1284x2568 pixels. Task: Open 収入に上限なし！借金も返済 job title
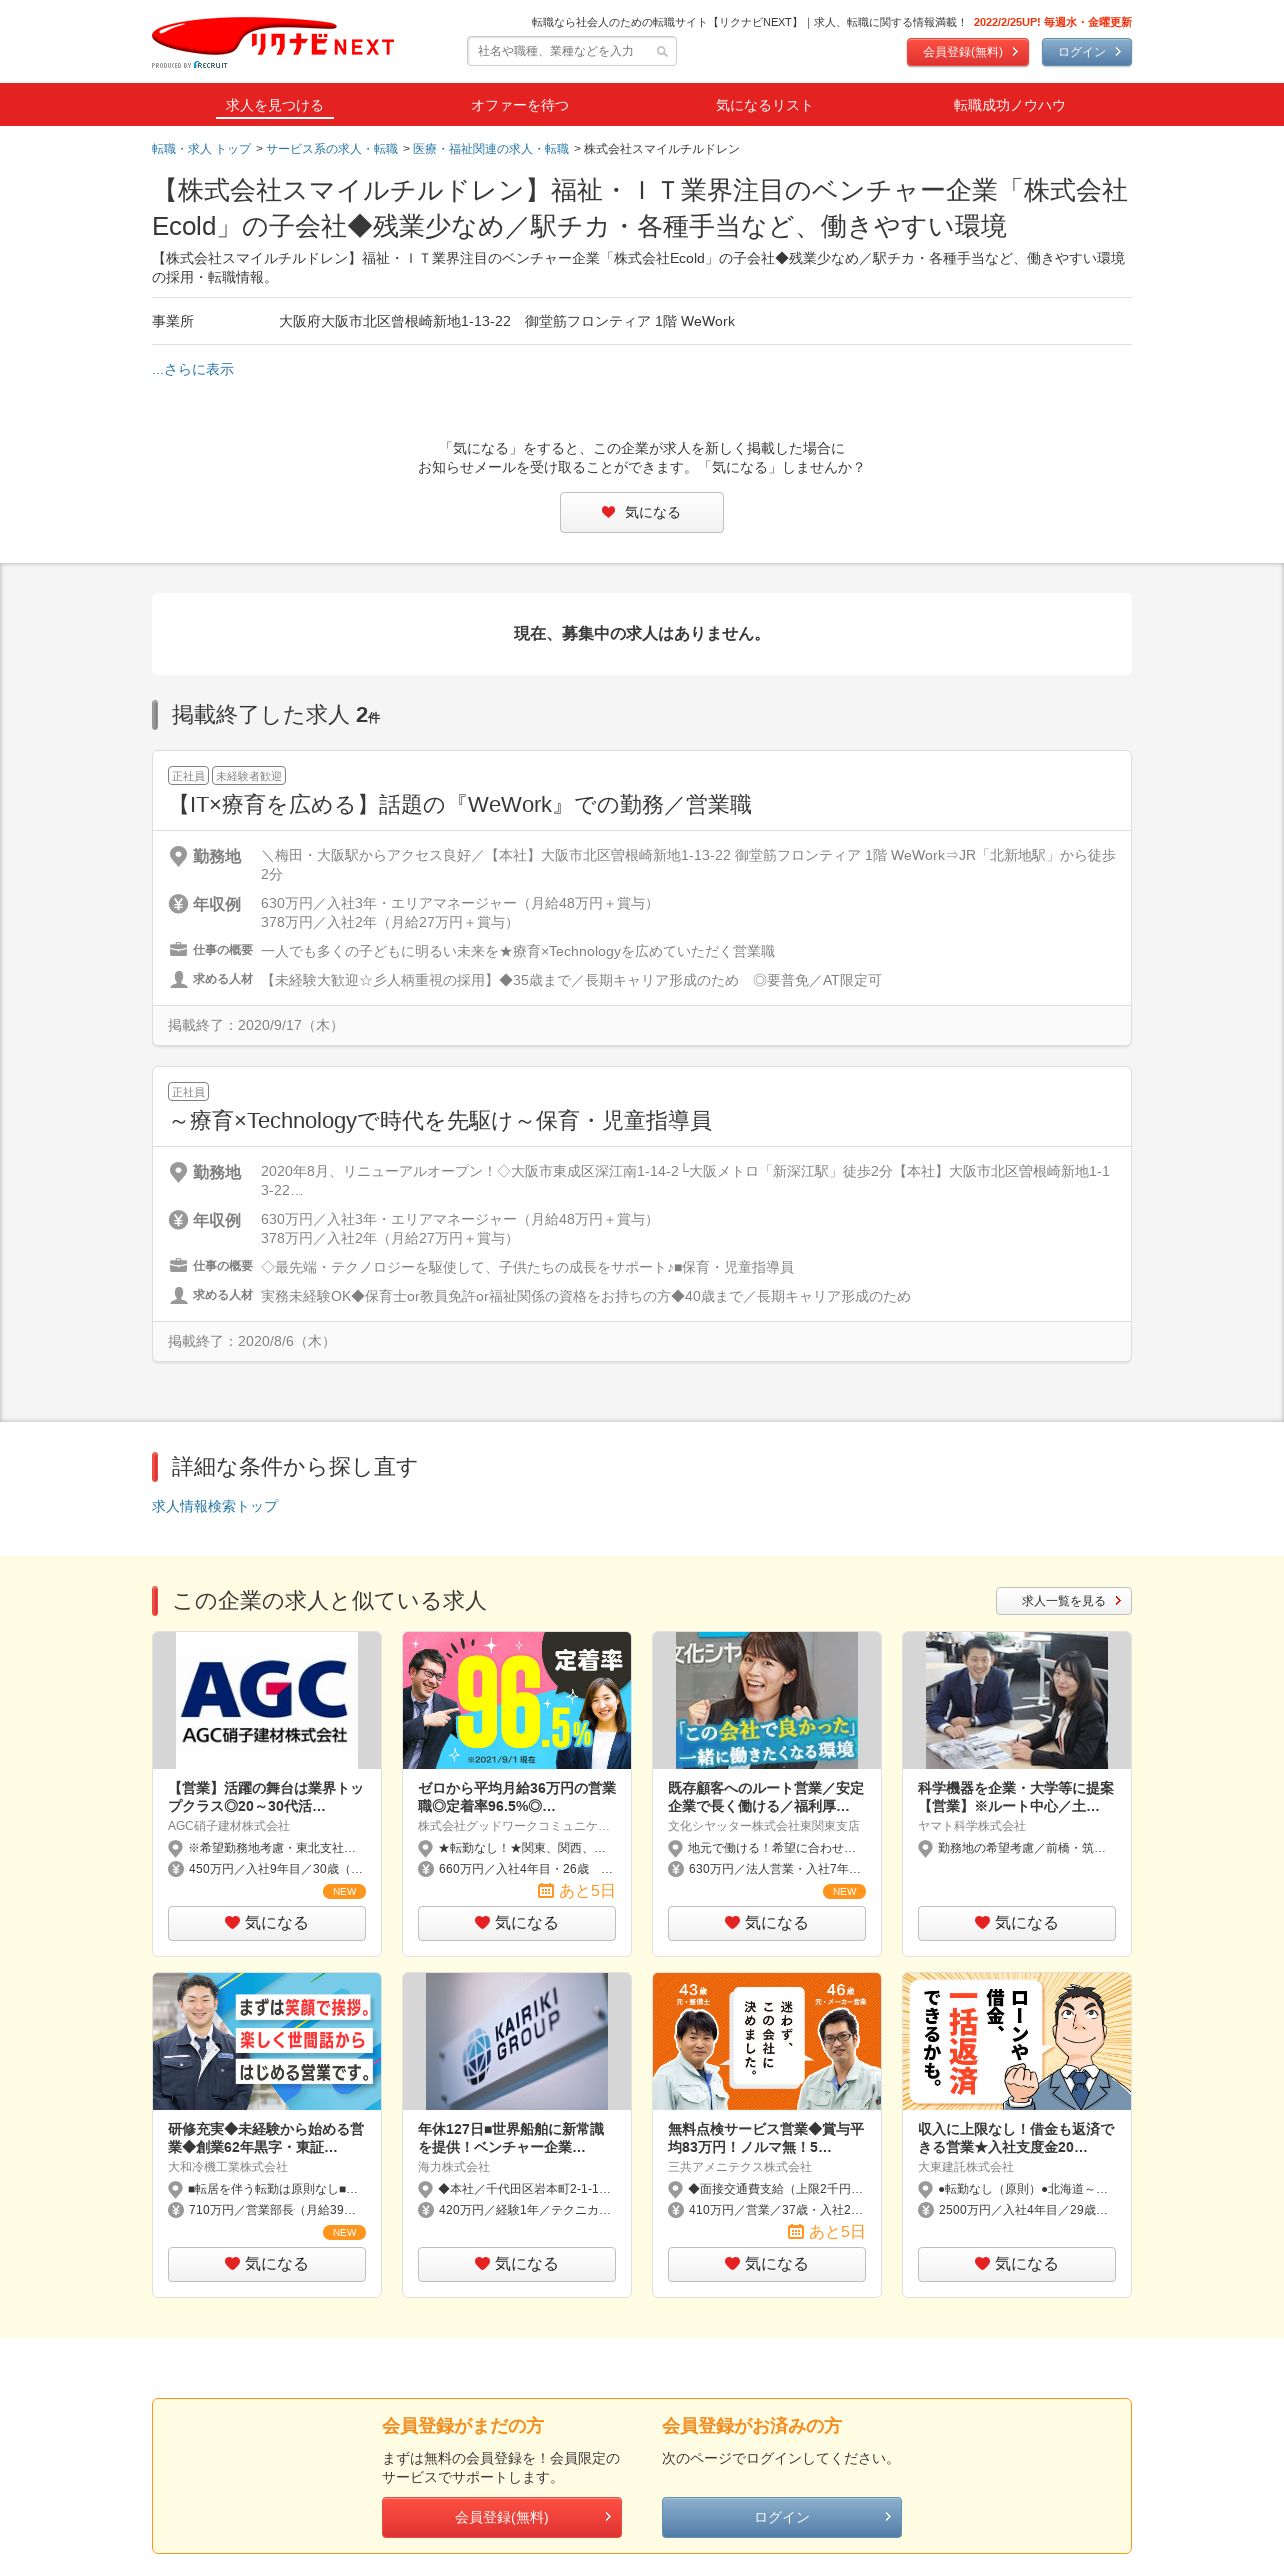coord(1016,2138)
